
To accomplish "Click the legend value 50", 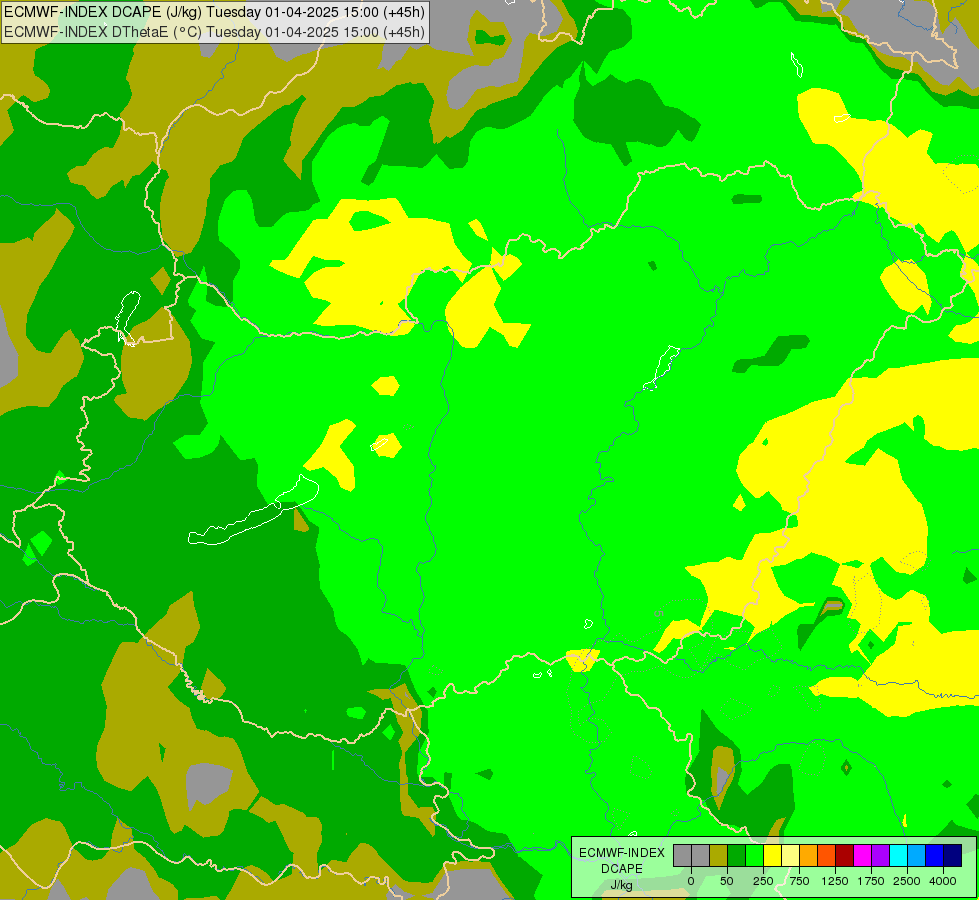I will point(727,881).
